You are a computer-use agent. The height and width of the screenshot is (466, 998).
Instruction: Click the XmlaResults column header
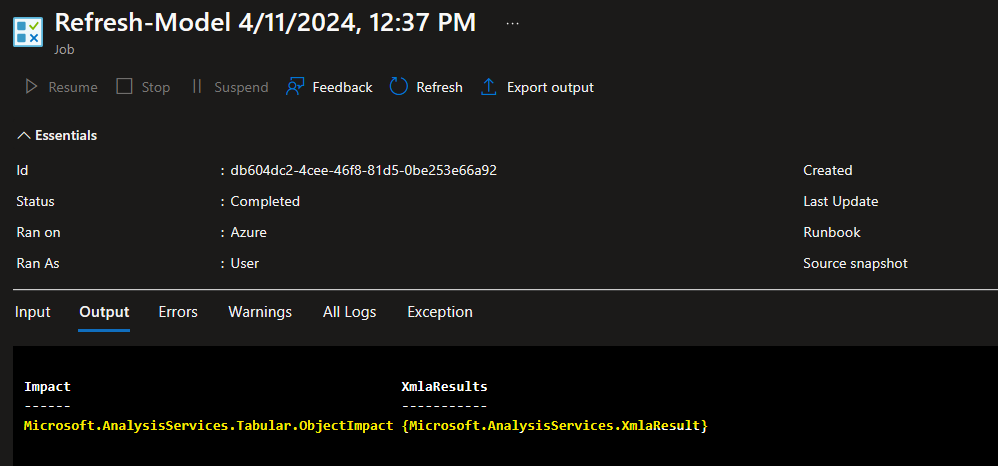pyautogui.click(x=444, y=386)
